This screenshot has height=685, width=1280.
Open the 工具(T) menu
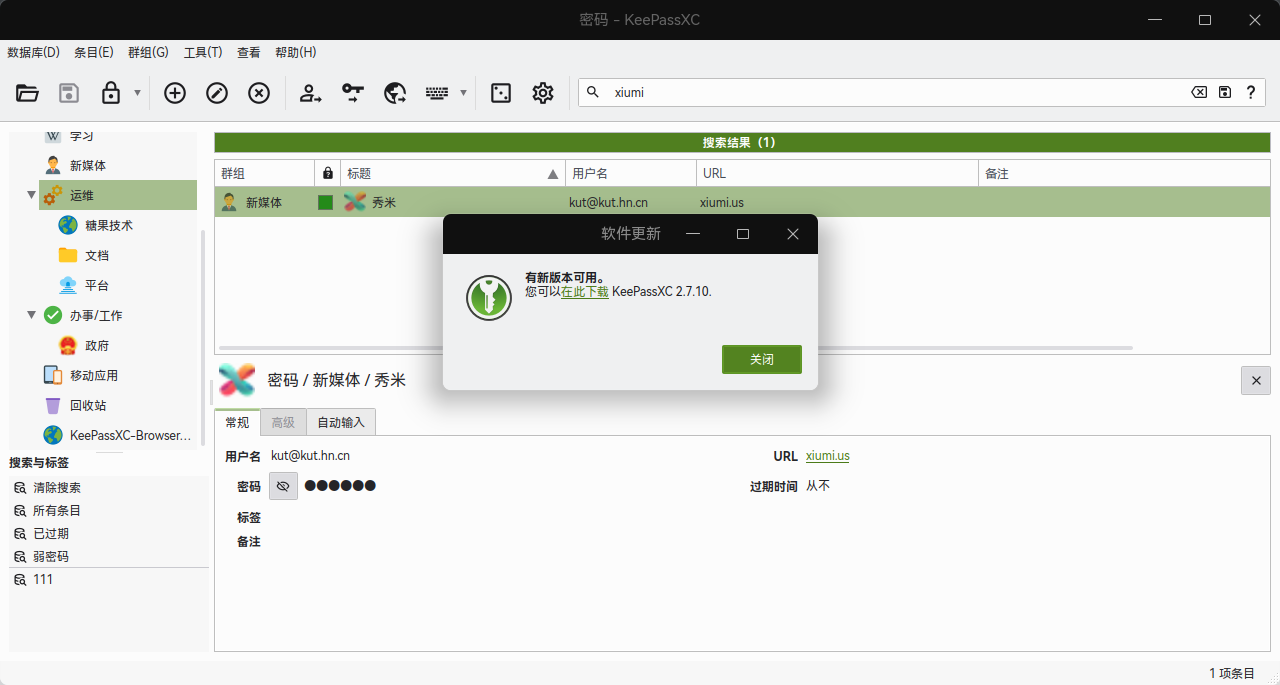tap(203, 52)
